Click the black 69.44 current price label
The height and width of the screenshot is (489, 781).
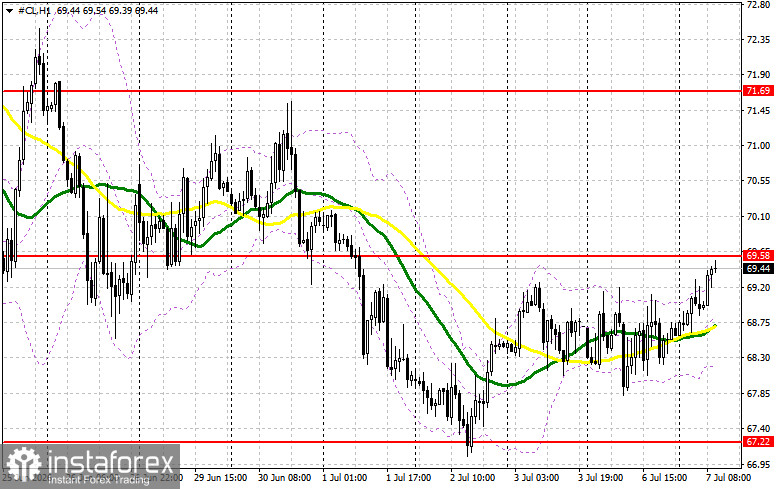click(759, 269)
